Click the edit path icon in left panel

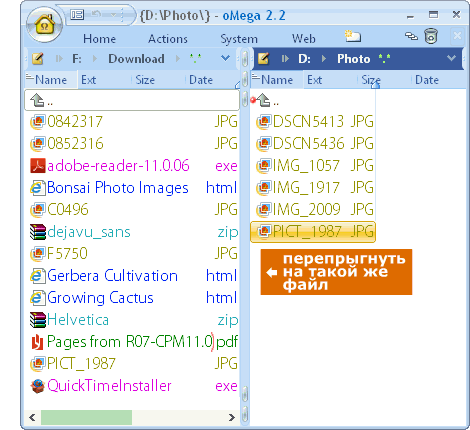[38, 59]
